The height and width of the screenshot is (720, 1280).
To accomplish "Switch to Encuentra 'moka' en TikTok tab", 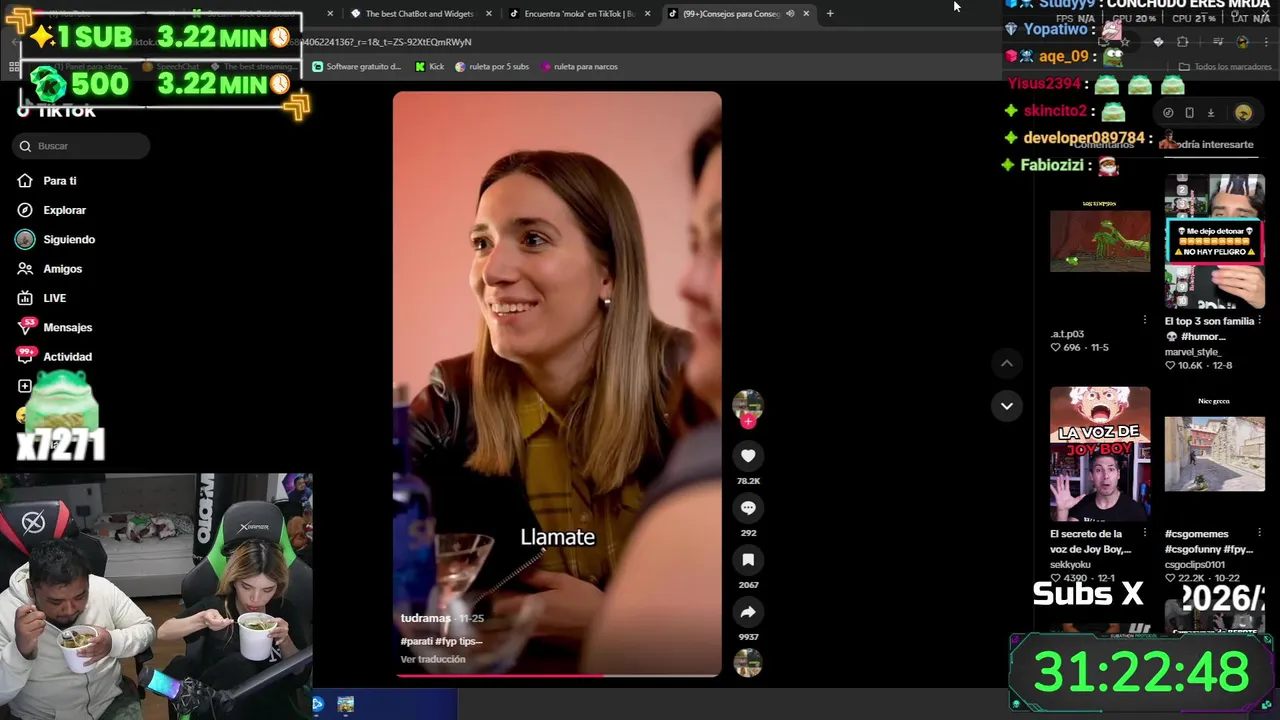I will click(x=573, y=14).
